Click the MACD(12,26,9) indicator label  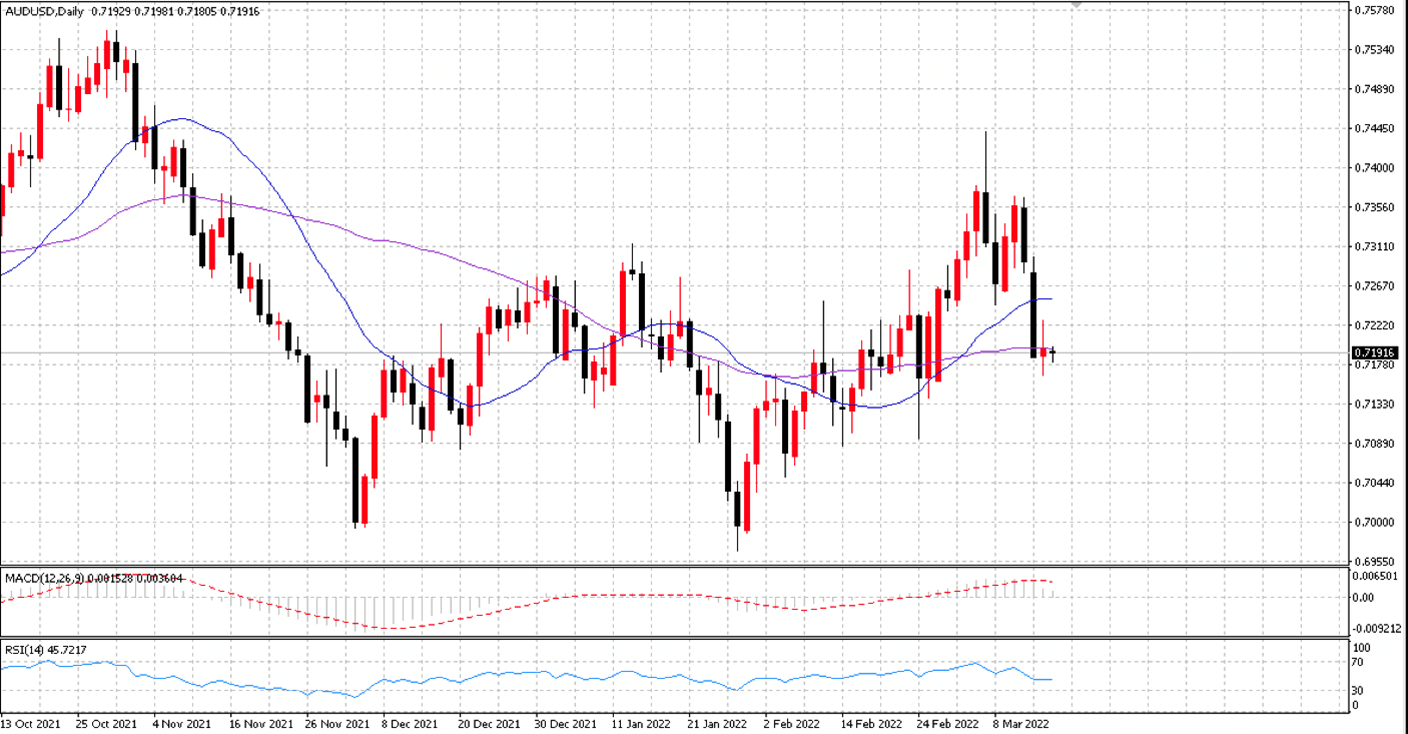point(46,578)
